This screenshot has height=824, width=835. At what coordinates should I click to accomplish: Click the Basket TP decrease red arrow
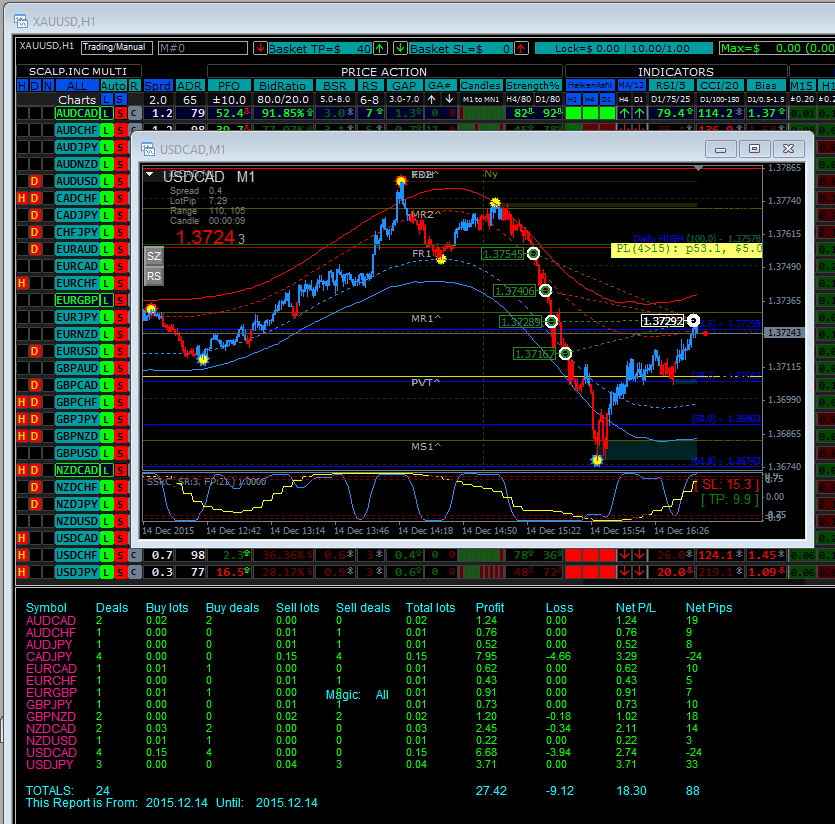(x=260, y=48)
